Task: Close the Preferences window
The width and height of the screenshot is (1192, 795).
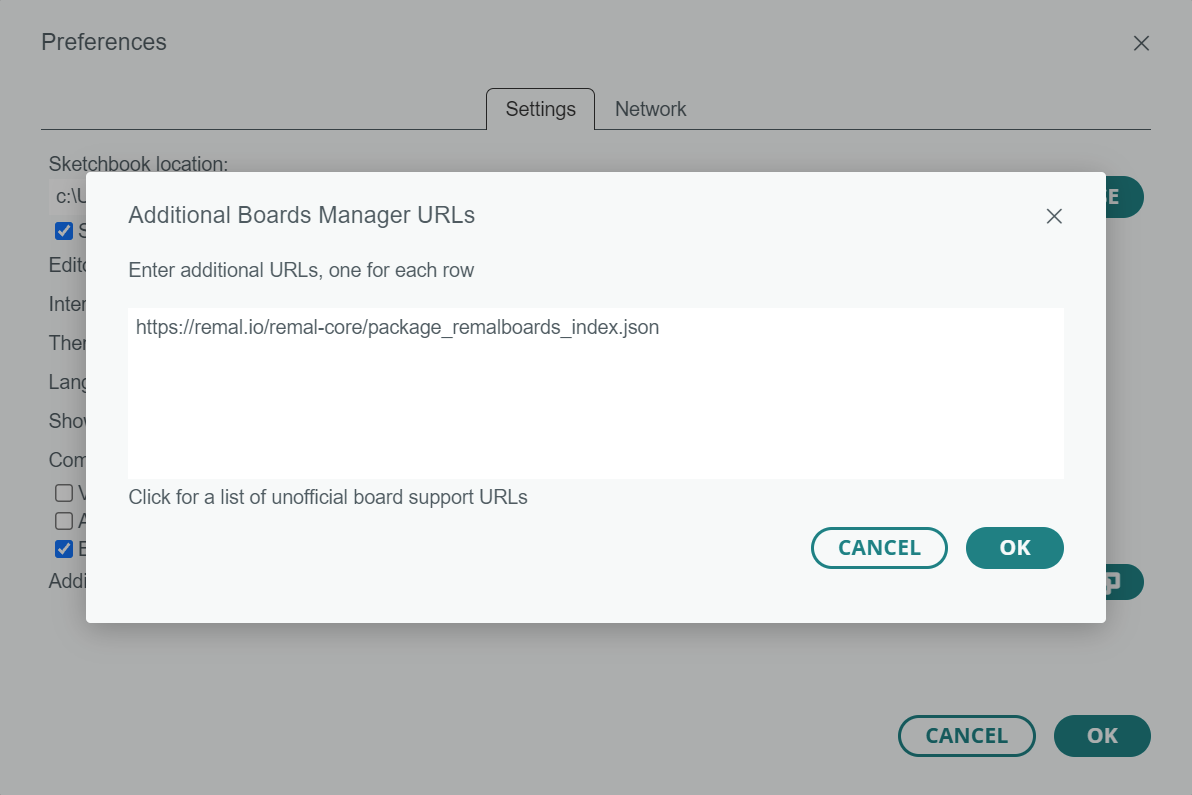Action: tap(1140, 43)
